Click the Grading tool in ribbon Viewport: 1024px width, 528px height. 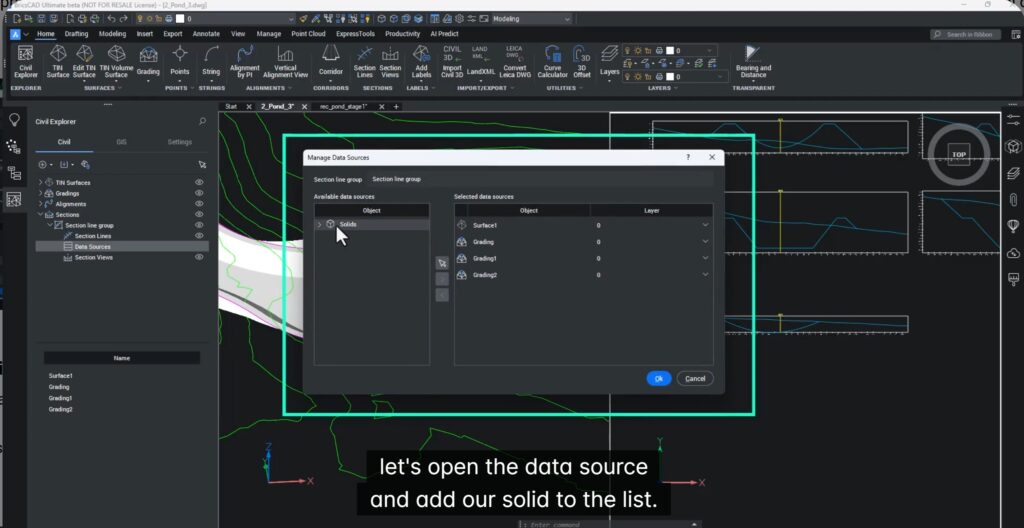(148, 60)
